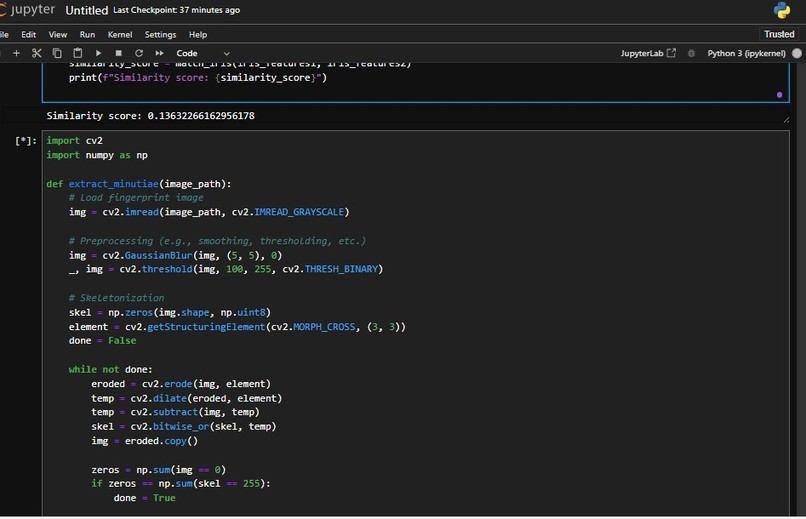Interrupt the kernel with stop icon
This screenshot has height=519, width=806.
(x=119, y=53)
